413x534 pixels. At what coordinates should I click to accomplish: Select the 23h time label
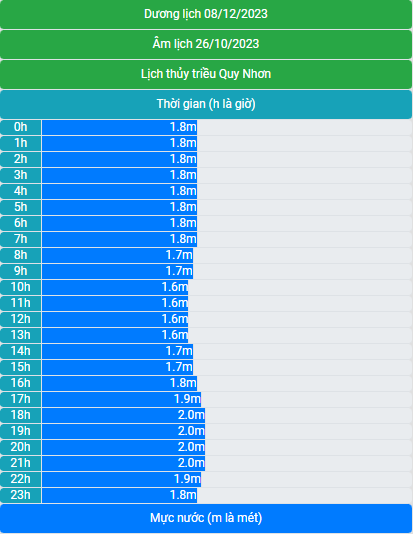click(x=20, y=495)
